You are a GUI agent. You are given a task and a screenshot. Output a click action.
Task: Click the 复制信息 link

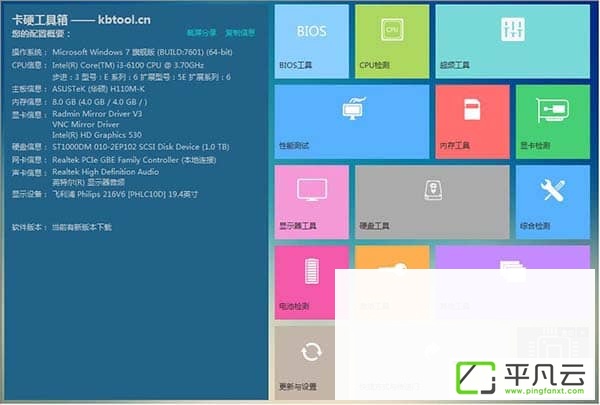(240, 33)
